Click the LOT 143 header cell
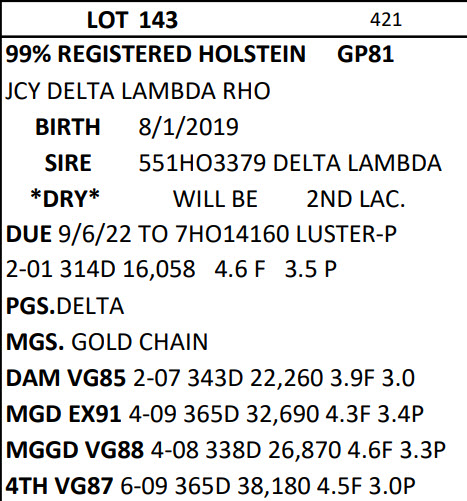This screenshot has width=467, height=501. point(132,20)
